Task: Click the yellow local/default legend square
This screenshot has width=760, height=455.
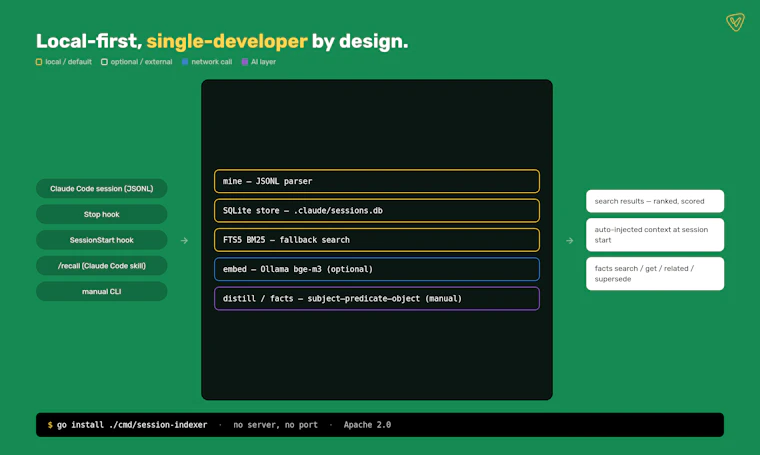Action: 39,62
